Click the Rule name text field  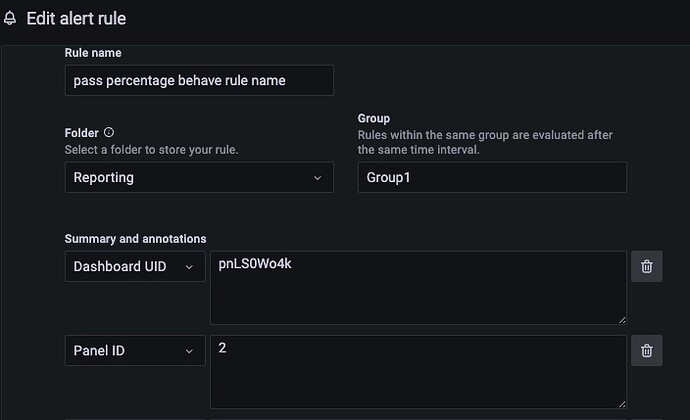click(x=199, y=80)
